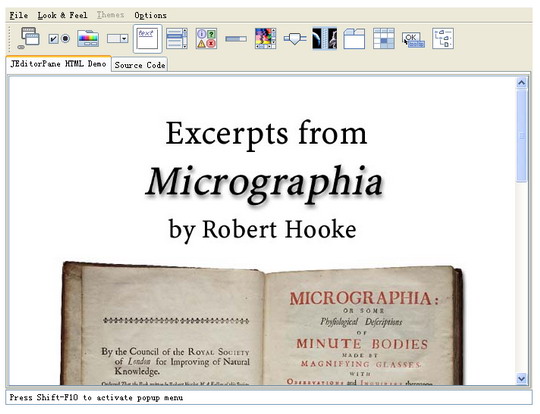The image size is (540, 414).
Task: Open the ToolTip demo (OK cursor icon)
Action: tap(413, 40)
